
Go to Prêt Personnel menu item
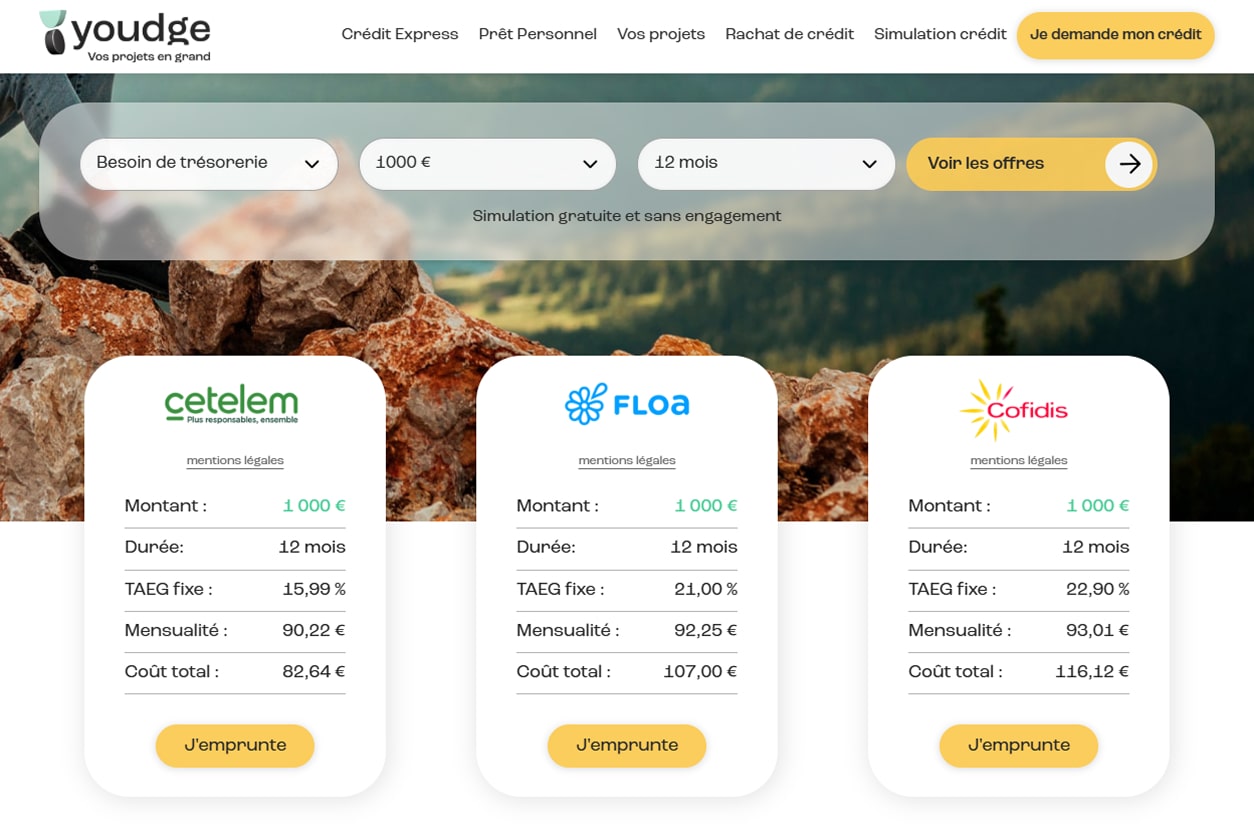point(538,34)
